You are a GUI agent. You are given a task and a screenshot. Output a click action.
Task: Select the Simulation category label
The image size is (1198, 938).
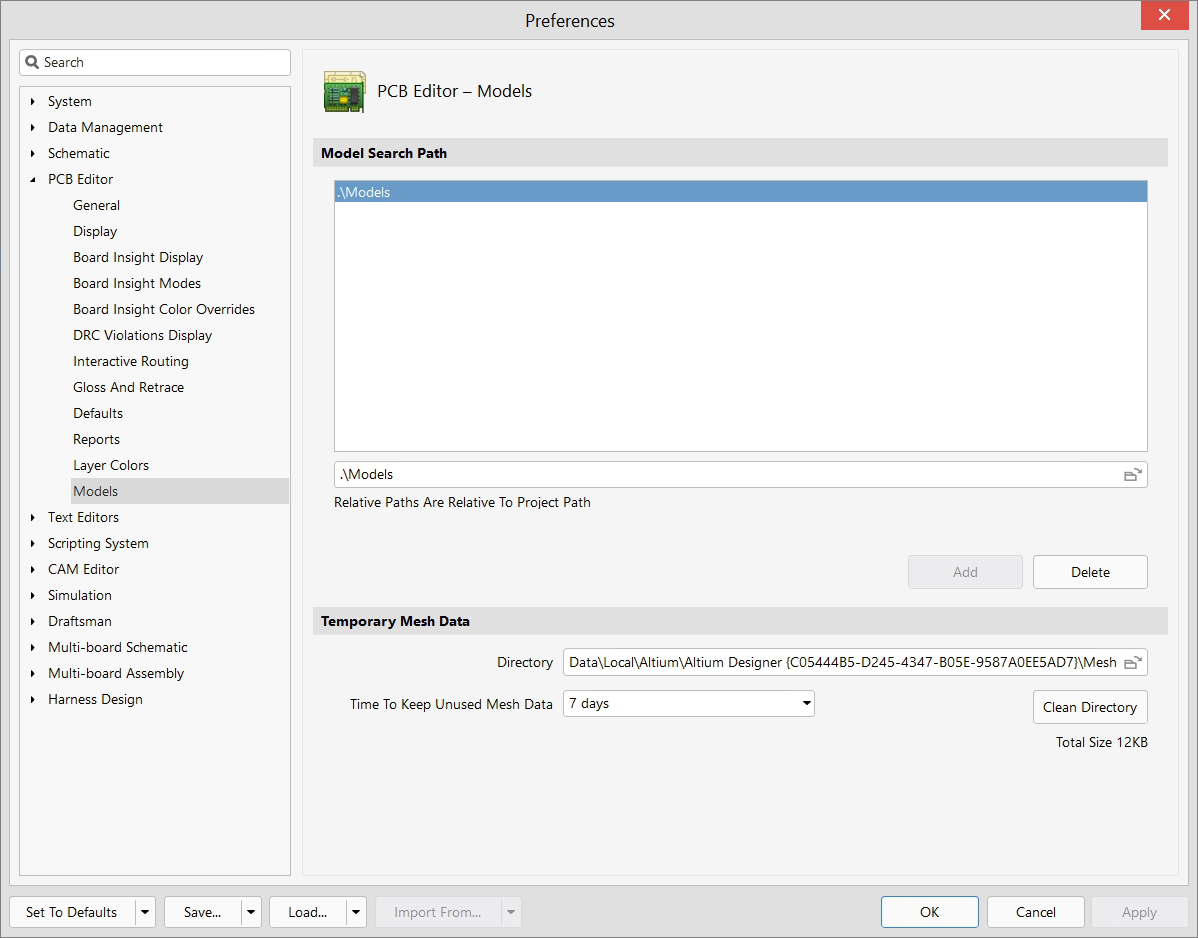[x=79, y=595]
